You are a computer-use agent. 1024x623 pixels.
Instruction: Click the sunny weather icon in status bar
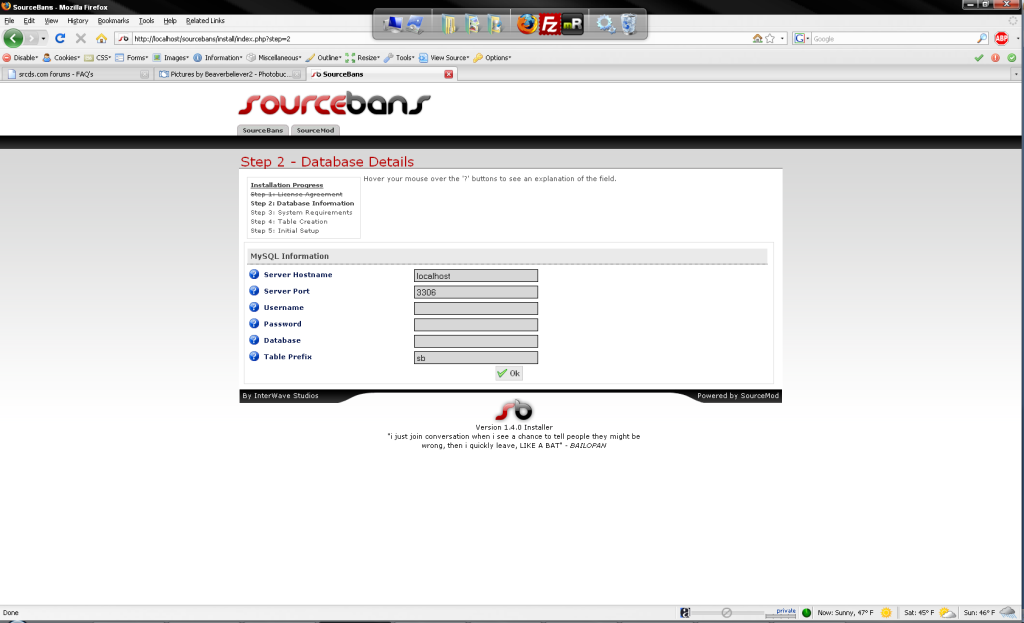[886, 613]
